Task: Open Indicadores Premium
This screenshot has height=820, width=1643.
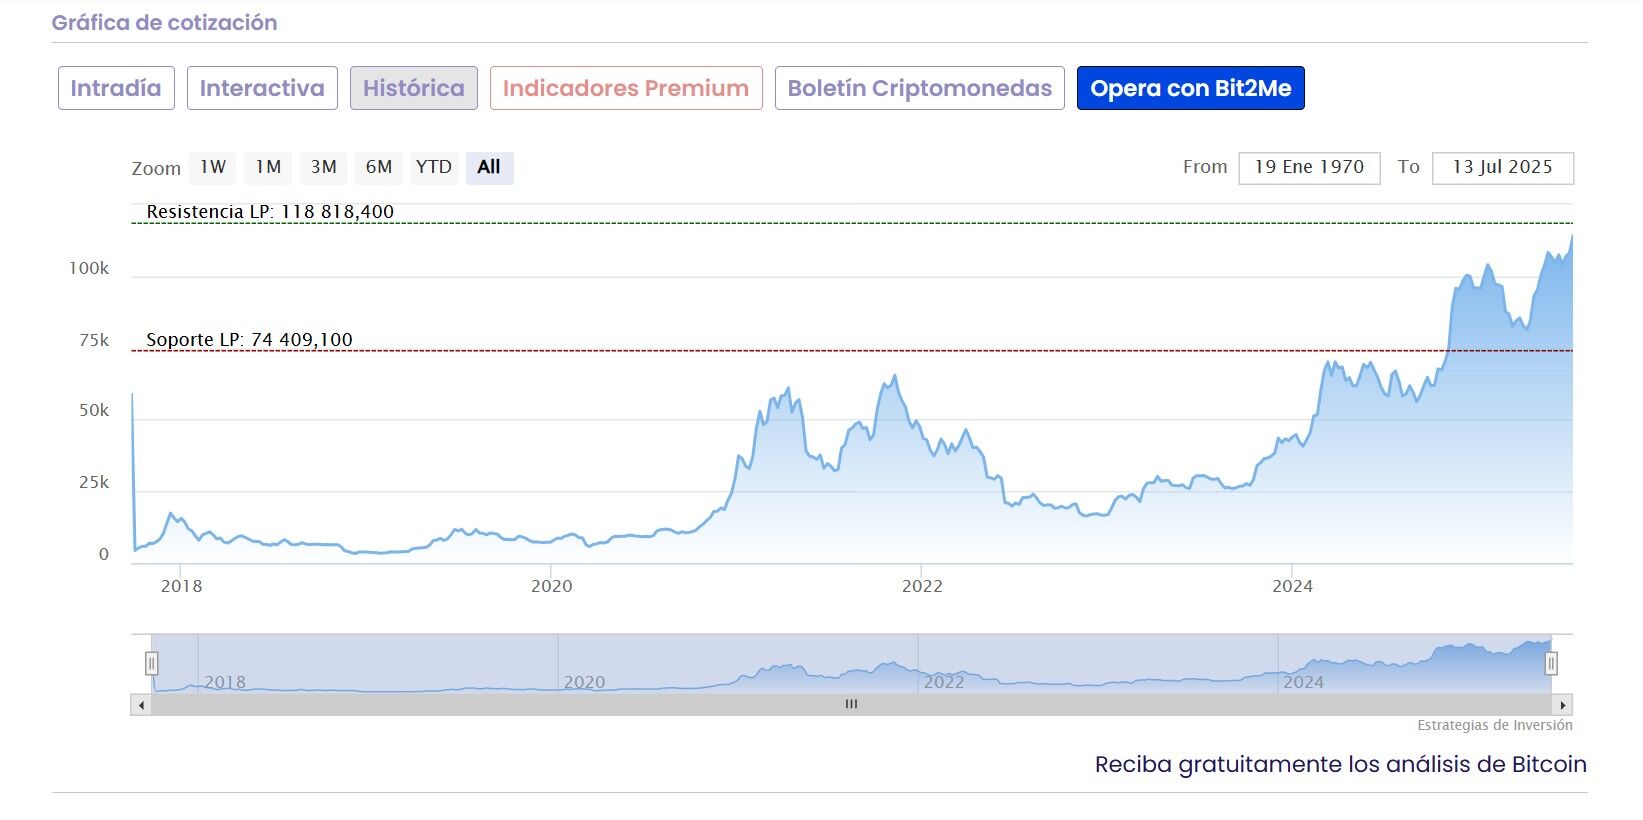Action: tap(626, 88)
